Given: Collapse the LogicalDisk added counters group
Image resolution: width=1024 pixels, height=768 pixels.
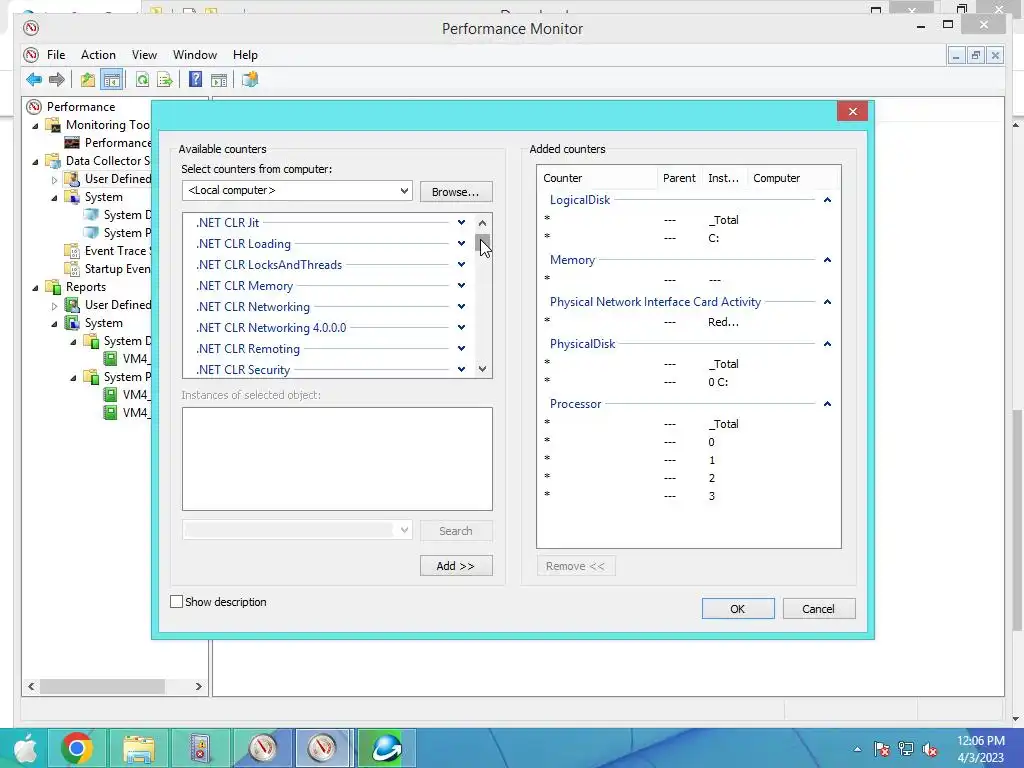Looking at the screenshot, I should coord(827,200).
